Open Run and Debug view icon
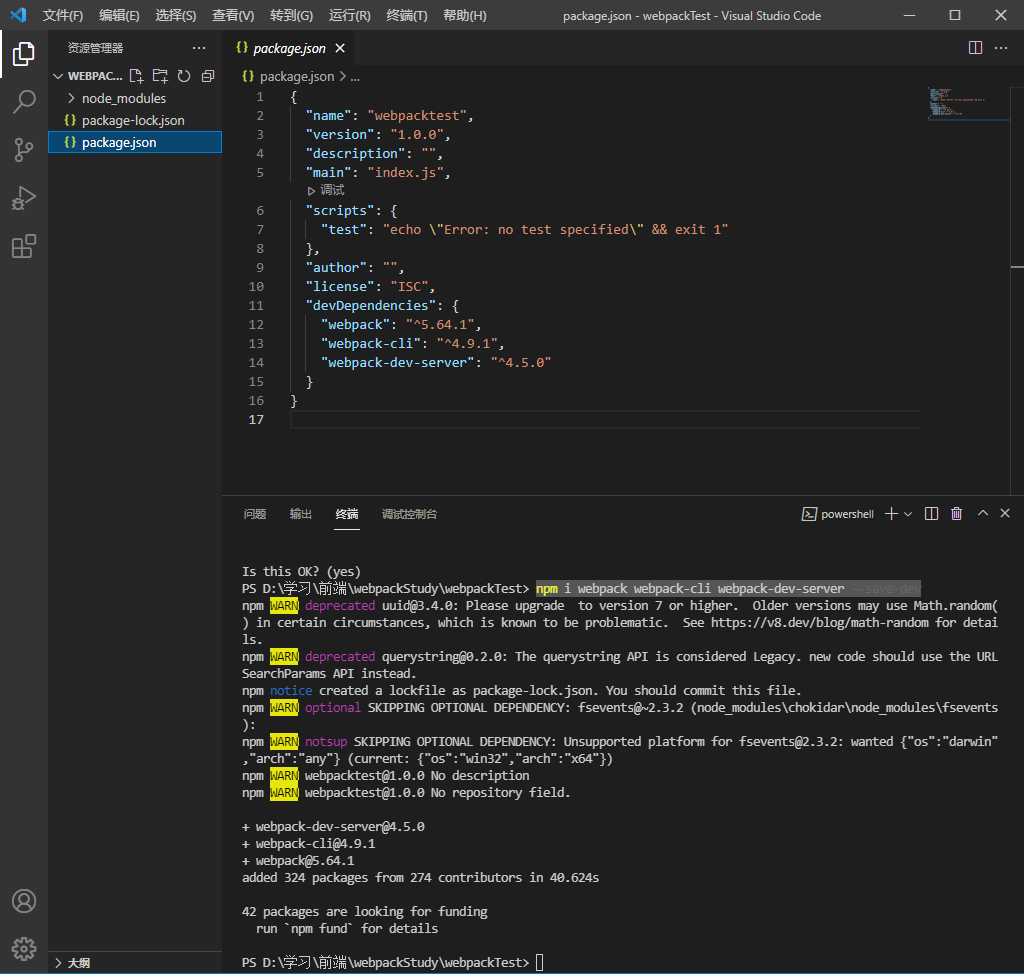This screenshot has width=1024, height=974. pos(24,199)
